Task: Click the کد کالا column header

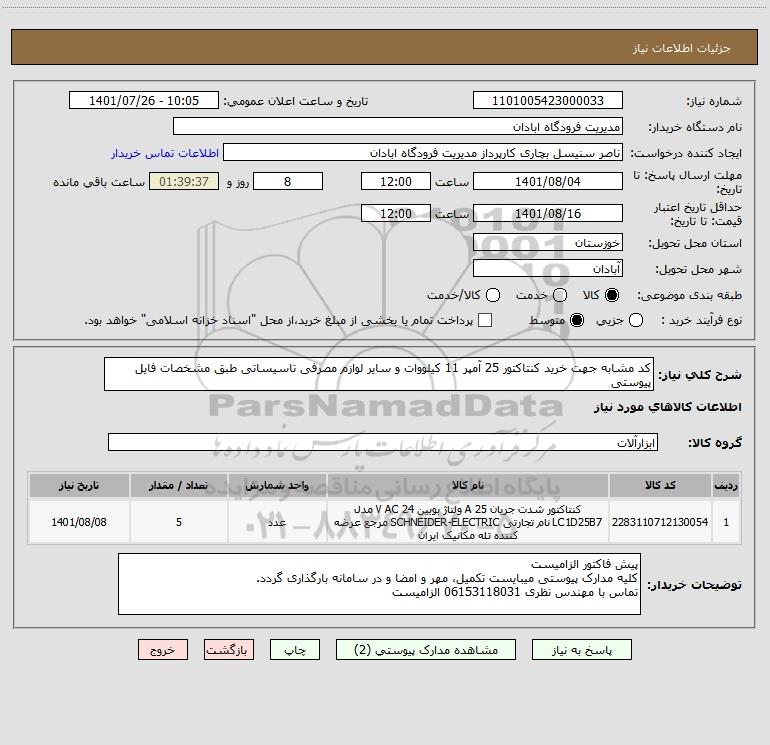Action: pyautogui.click(x=660, y=485)
